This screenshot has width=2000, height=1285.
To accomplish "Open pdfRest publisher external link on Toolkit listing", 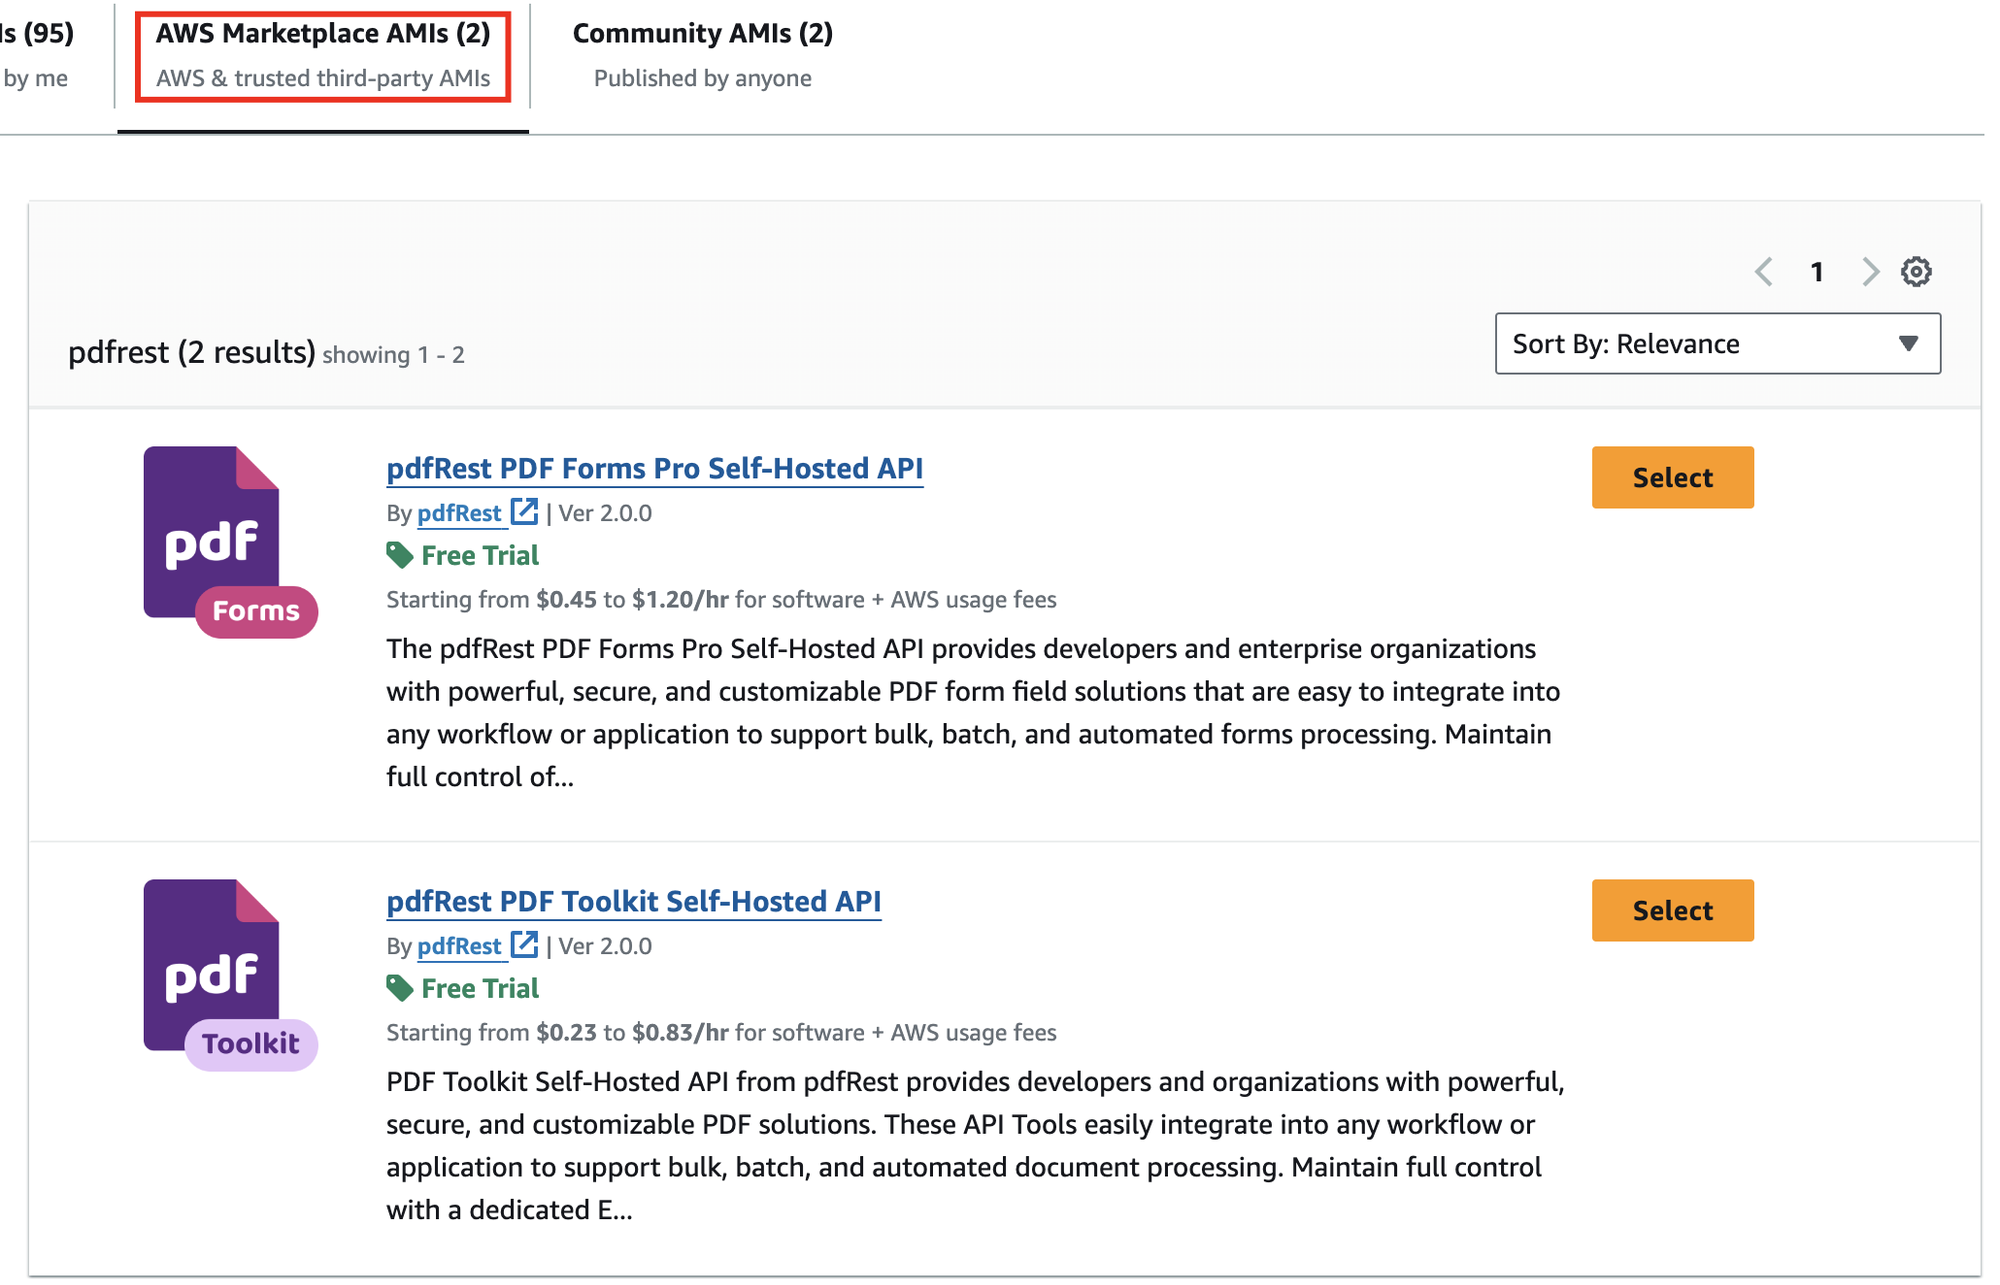I will pos(524,946).
